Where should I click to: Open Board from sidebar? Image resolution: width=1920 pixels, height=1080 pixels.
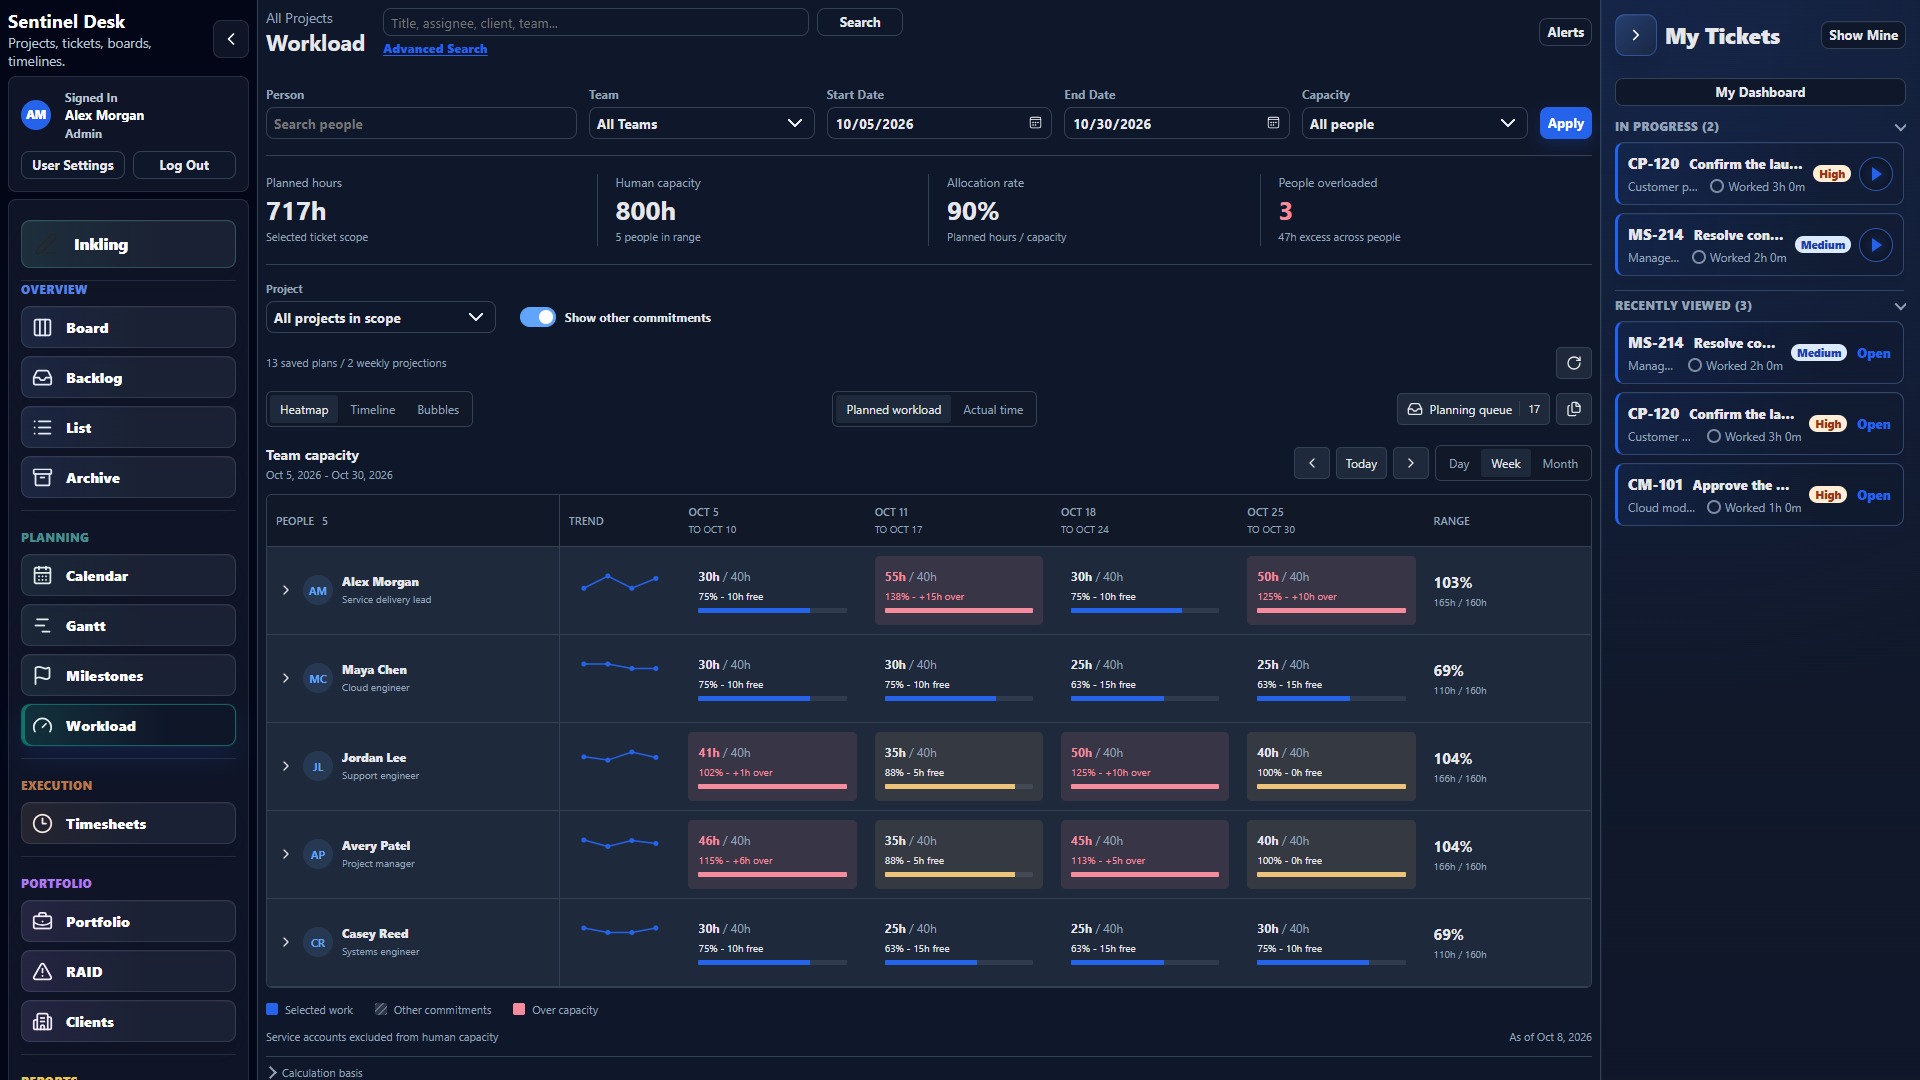click(128, 328)
